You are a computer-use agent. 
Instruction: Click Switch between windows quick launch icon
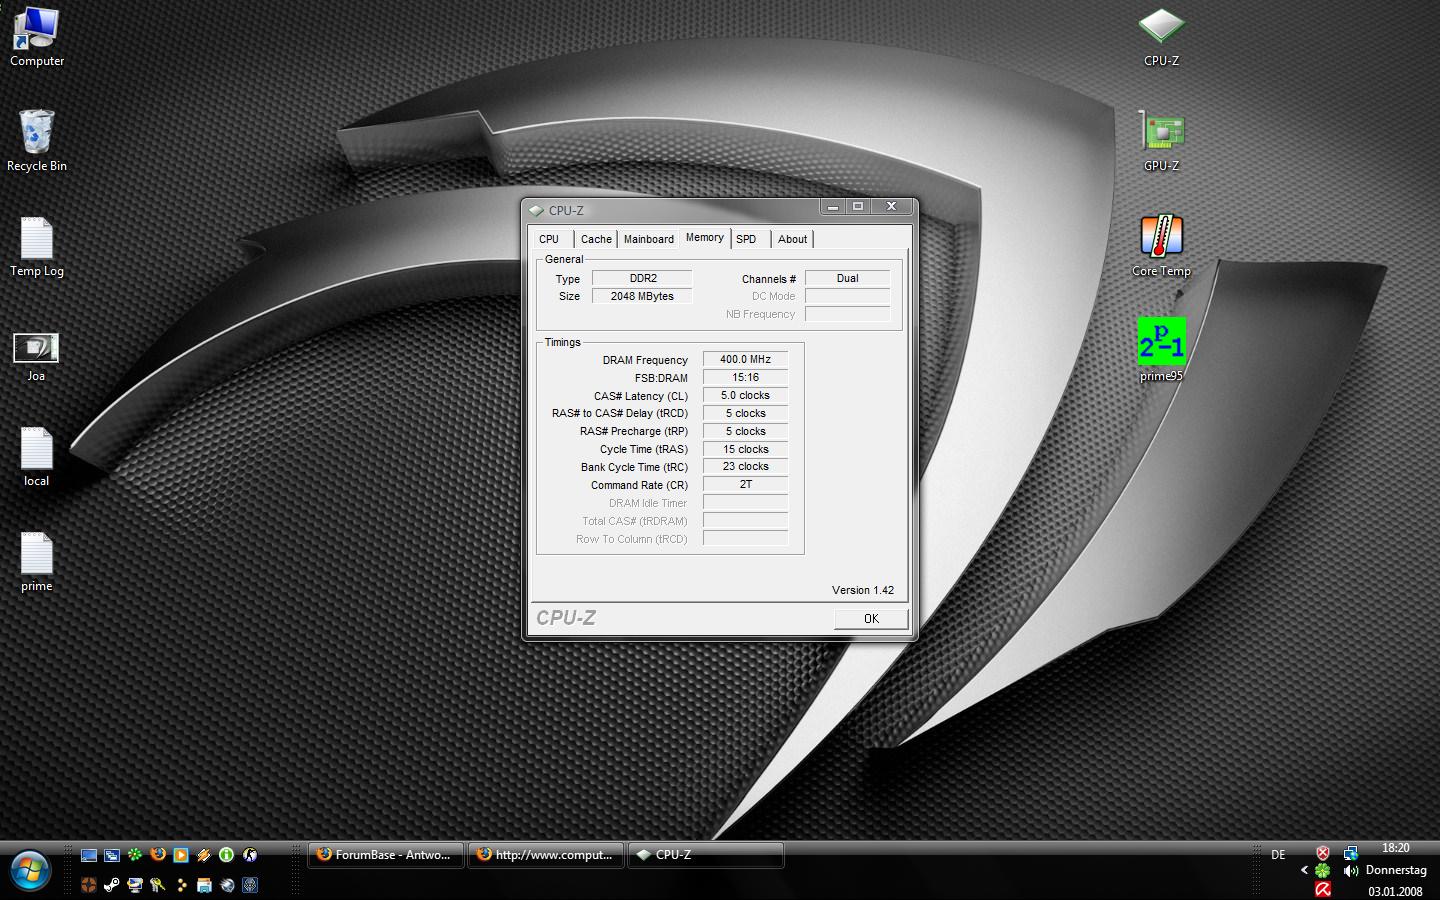click(112, 855)
